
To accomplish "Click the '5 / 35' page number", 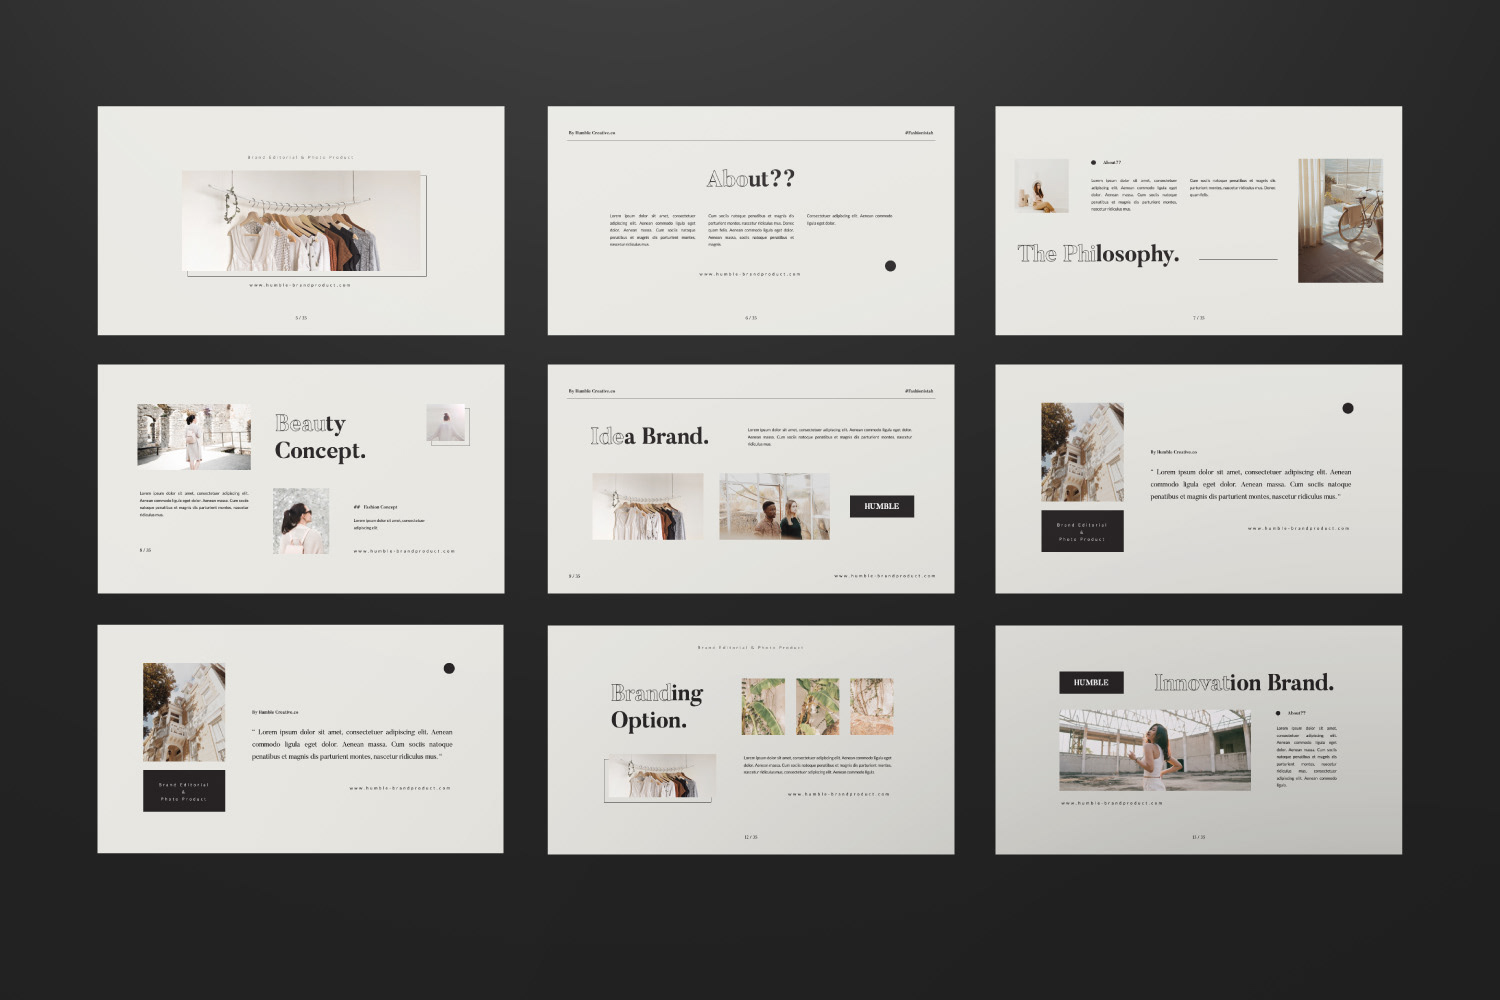I will pyautogui.click(x=301, y=318).
